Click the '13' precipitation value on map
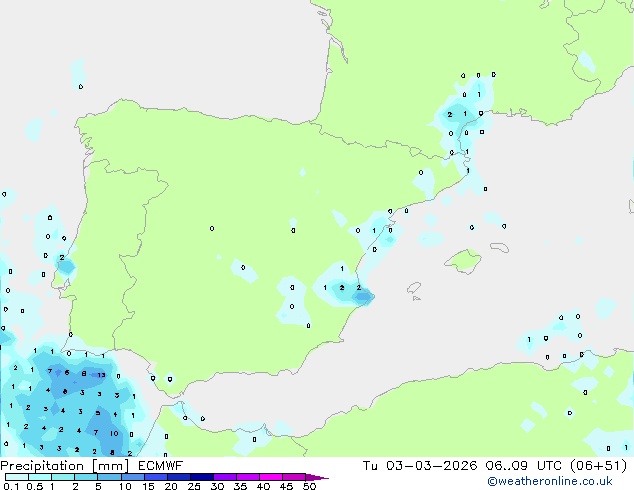 (x=101, y=375)
